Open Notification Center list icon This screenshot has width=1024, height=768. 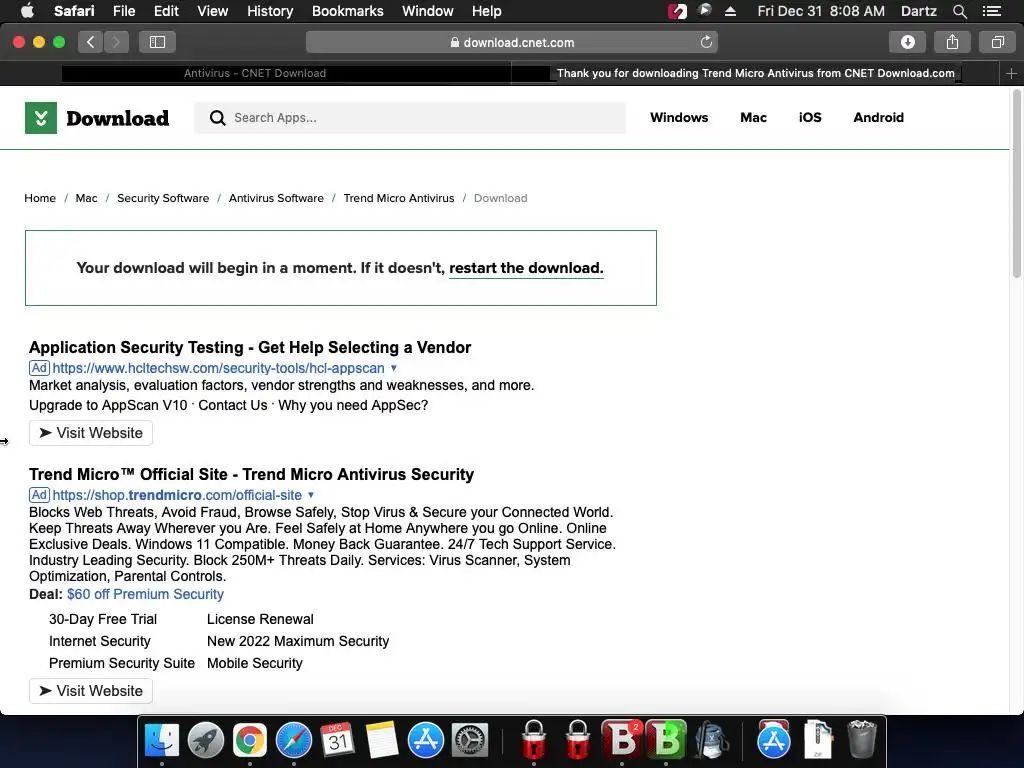(991, 11)
